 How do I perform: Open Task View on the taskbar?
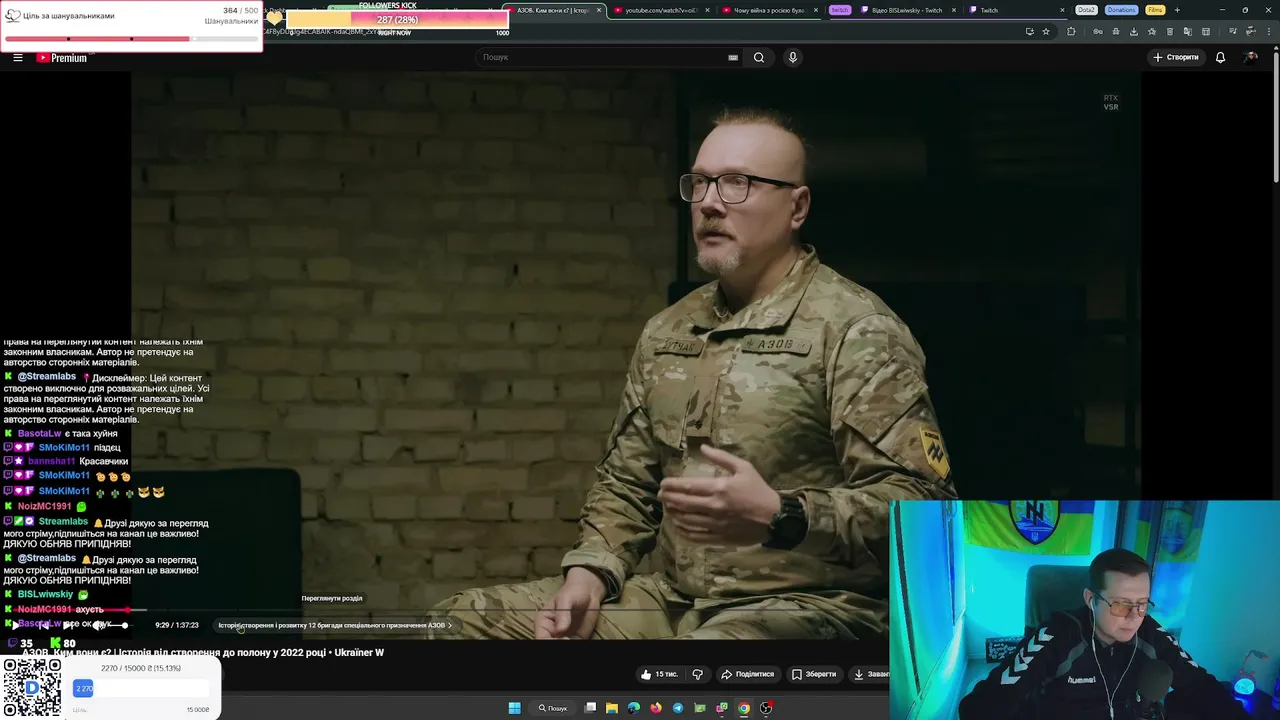[x=590, y=708]
